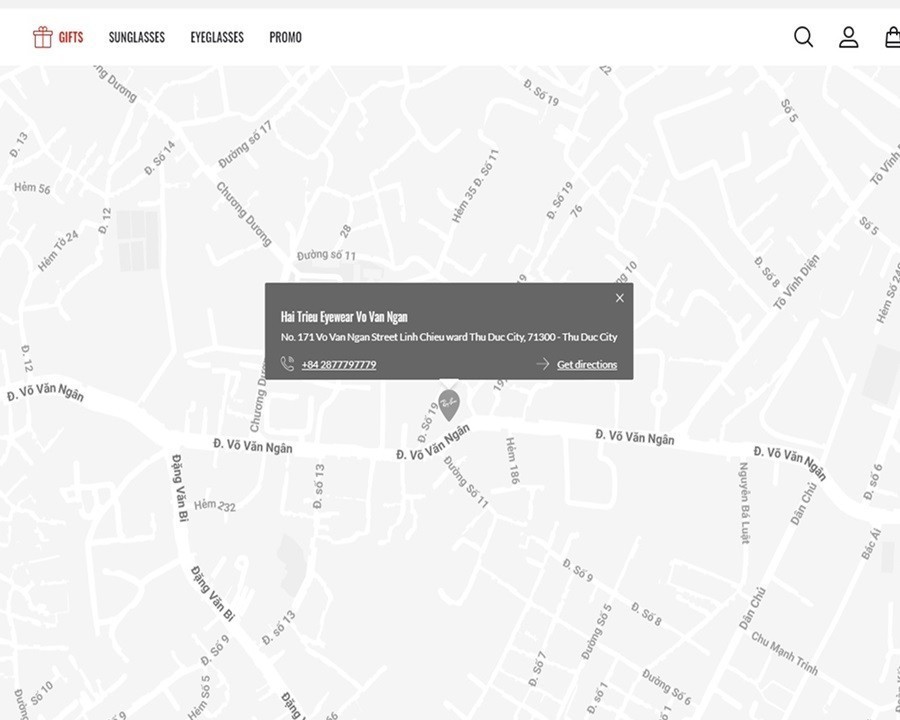Screen dimensions: 900x720
Task: Open the GIFTS menu item
Action: [x=70, y=37]
